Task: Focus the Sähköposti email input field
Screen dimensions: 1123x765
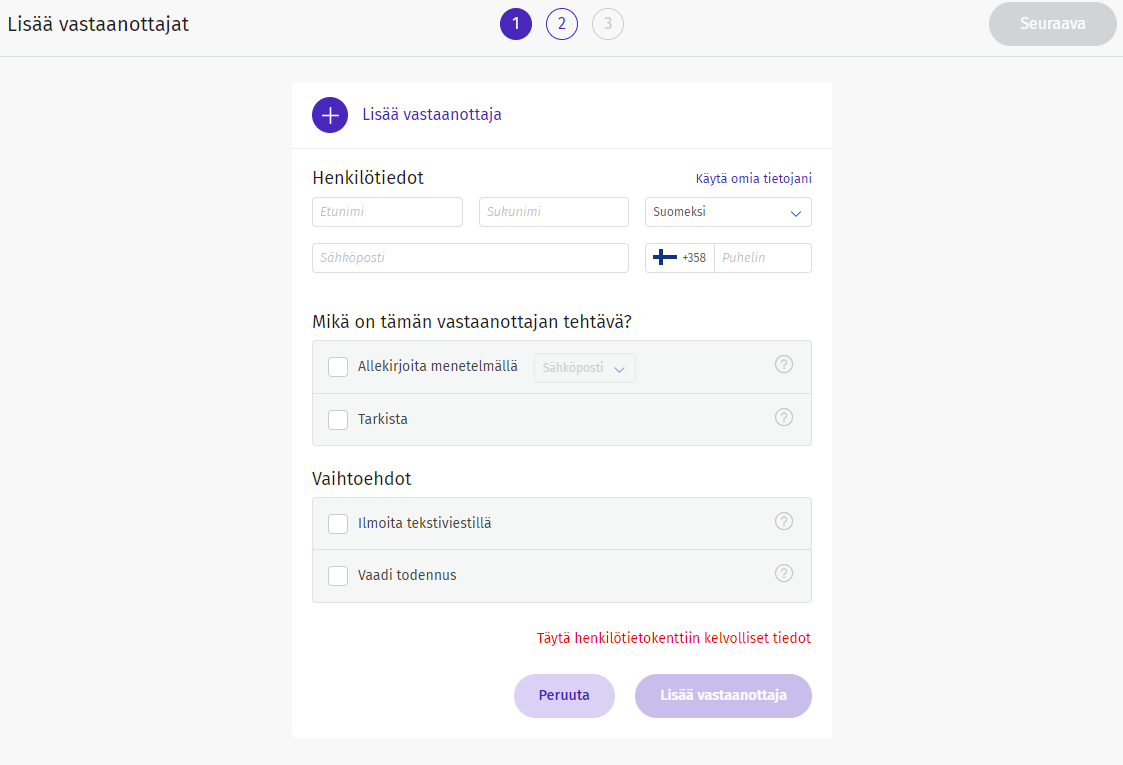Action: point(470,258)
